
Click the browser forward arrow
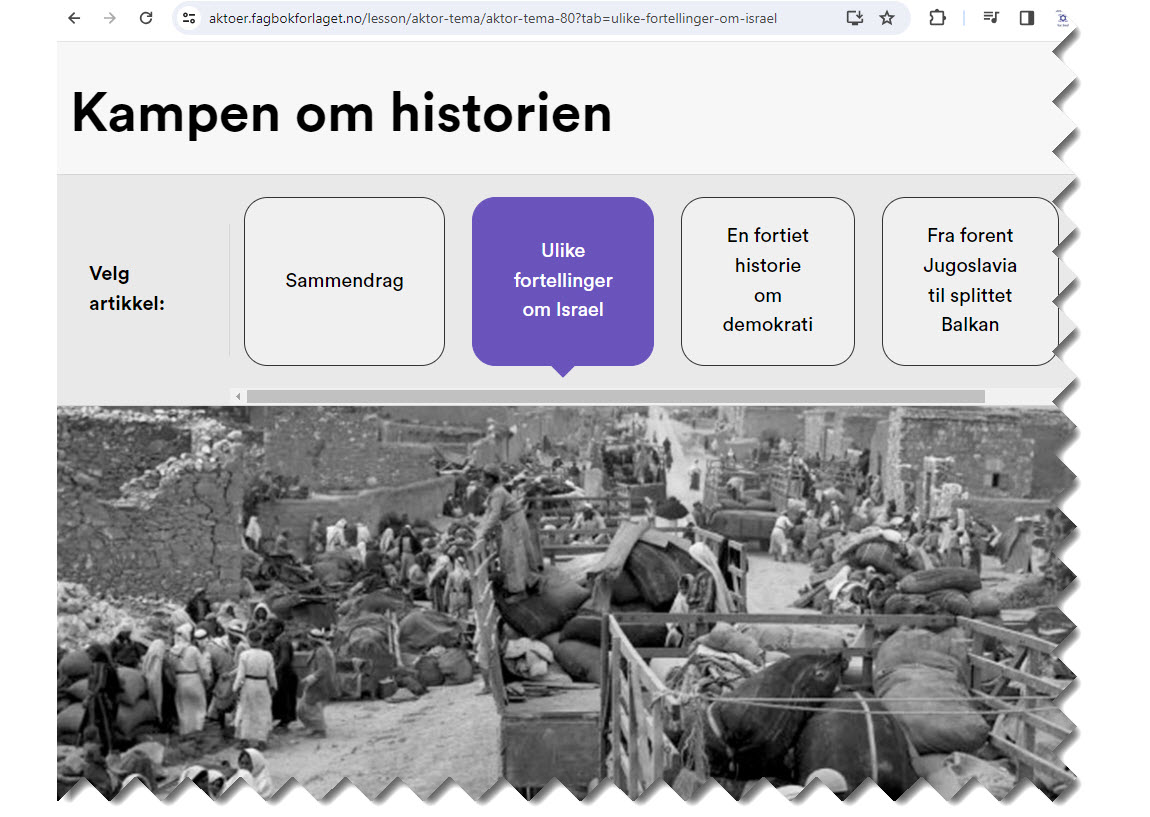point(110,18)
